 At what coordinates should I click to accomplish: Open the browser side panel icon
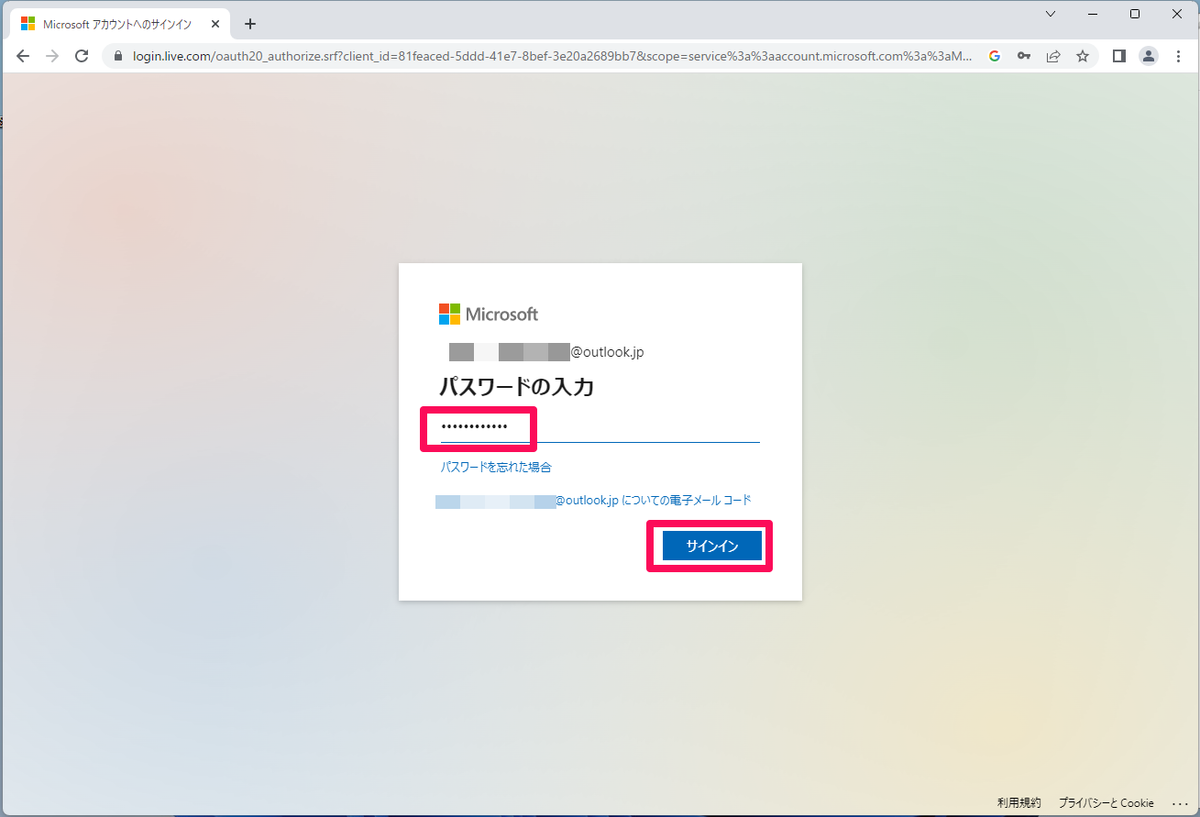point(1119,57)
